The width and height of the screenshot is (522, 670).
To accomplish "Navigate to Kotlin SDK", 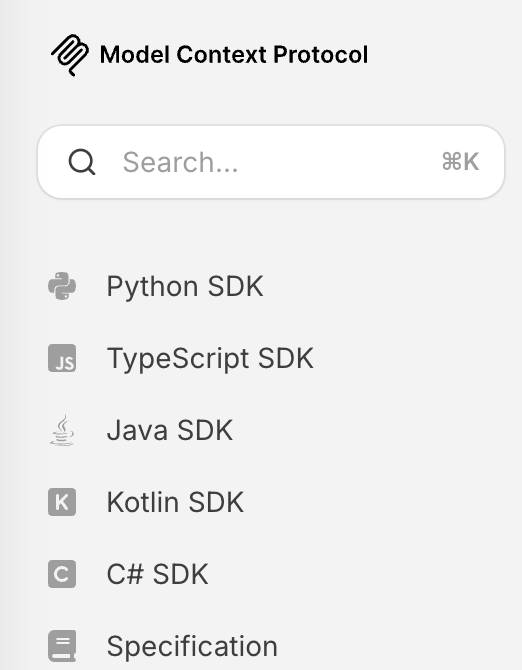I will 175,502.
